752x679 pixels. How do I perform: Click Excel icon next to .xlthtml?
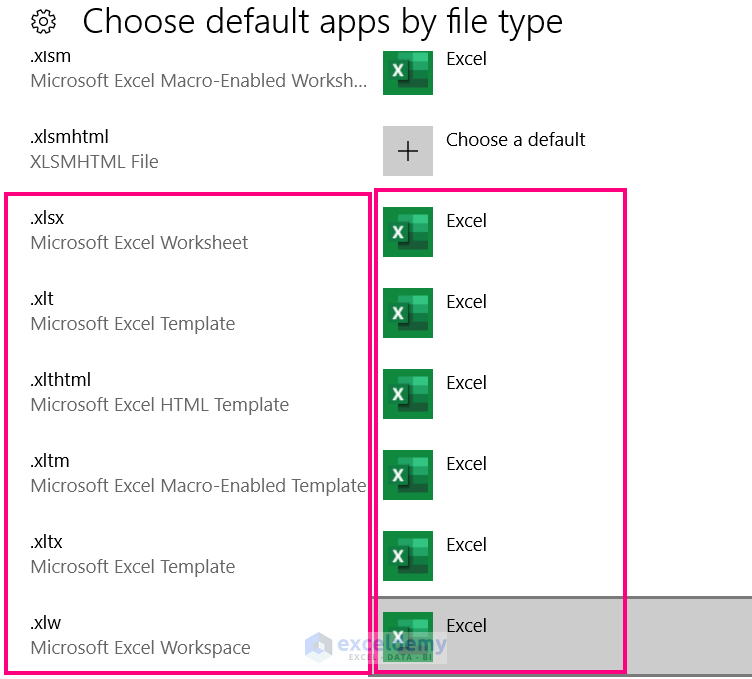[408, 394]
